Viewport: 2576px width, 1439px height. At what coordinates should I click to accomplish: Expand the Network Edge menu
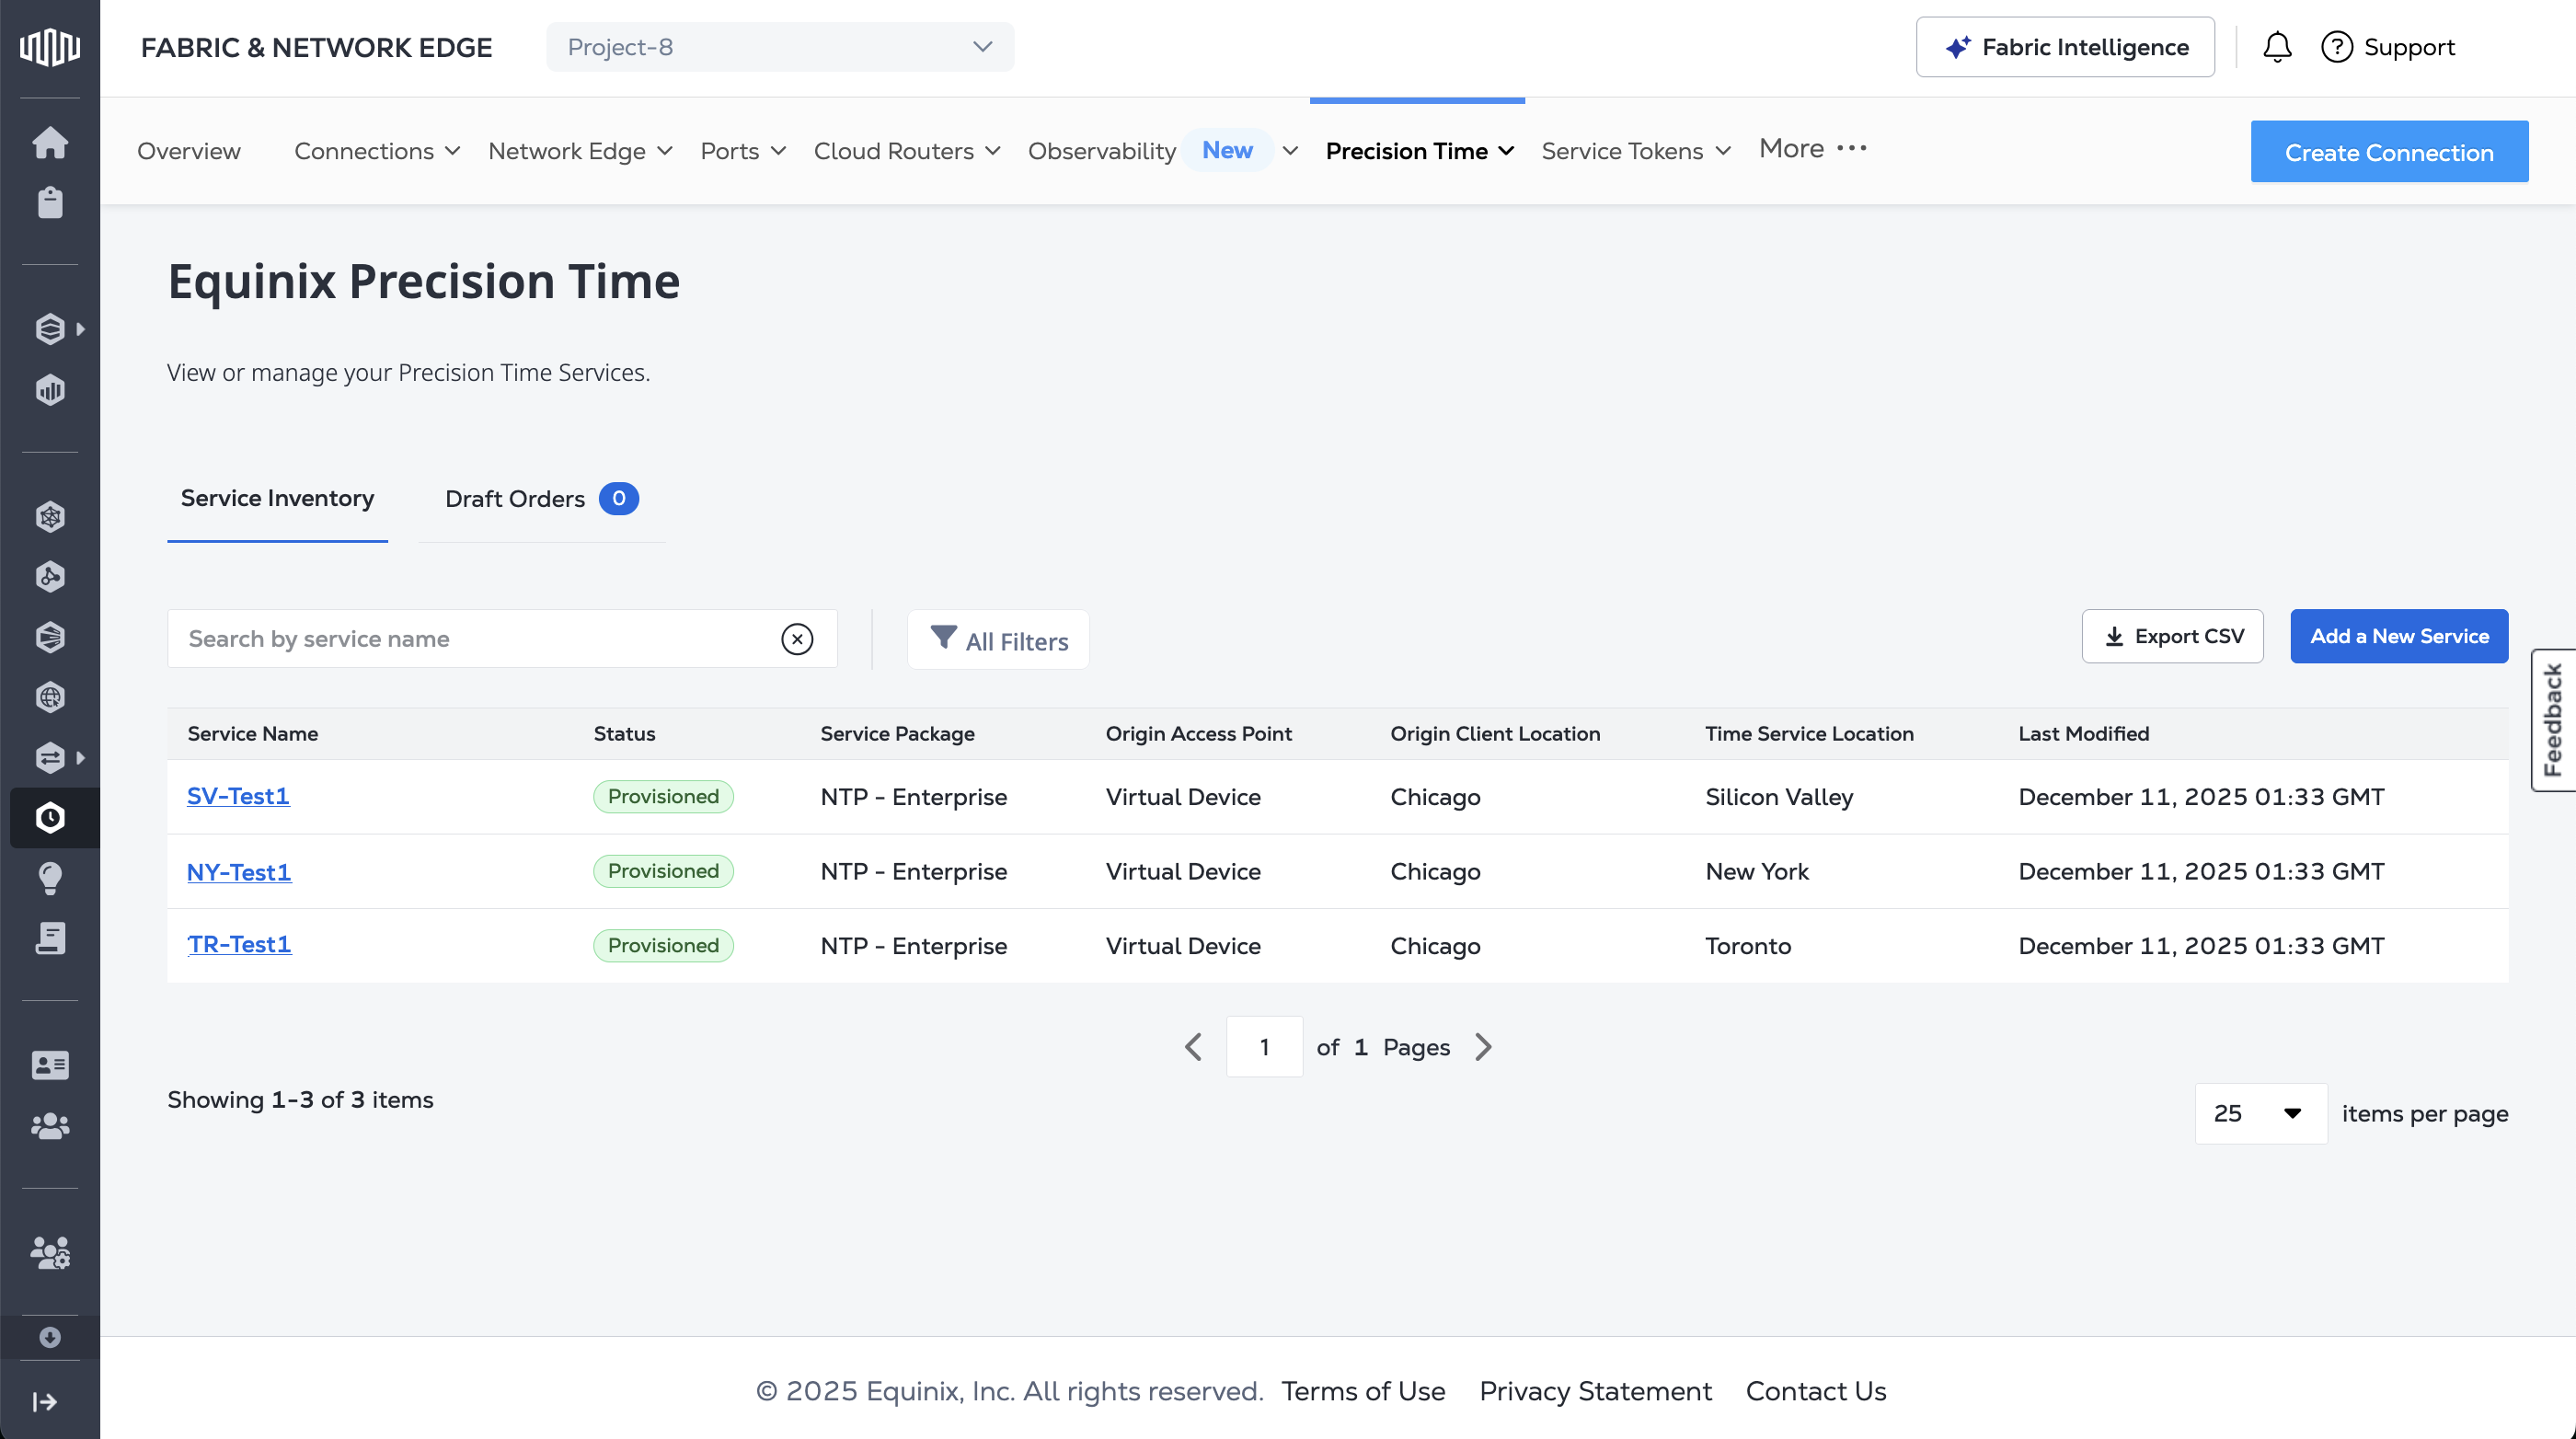click(x=580, y=151)
